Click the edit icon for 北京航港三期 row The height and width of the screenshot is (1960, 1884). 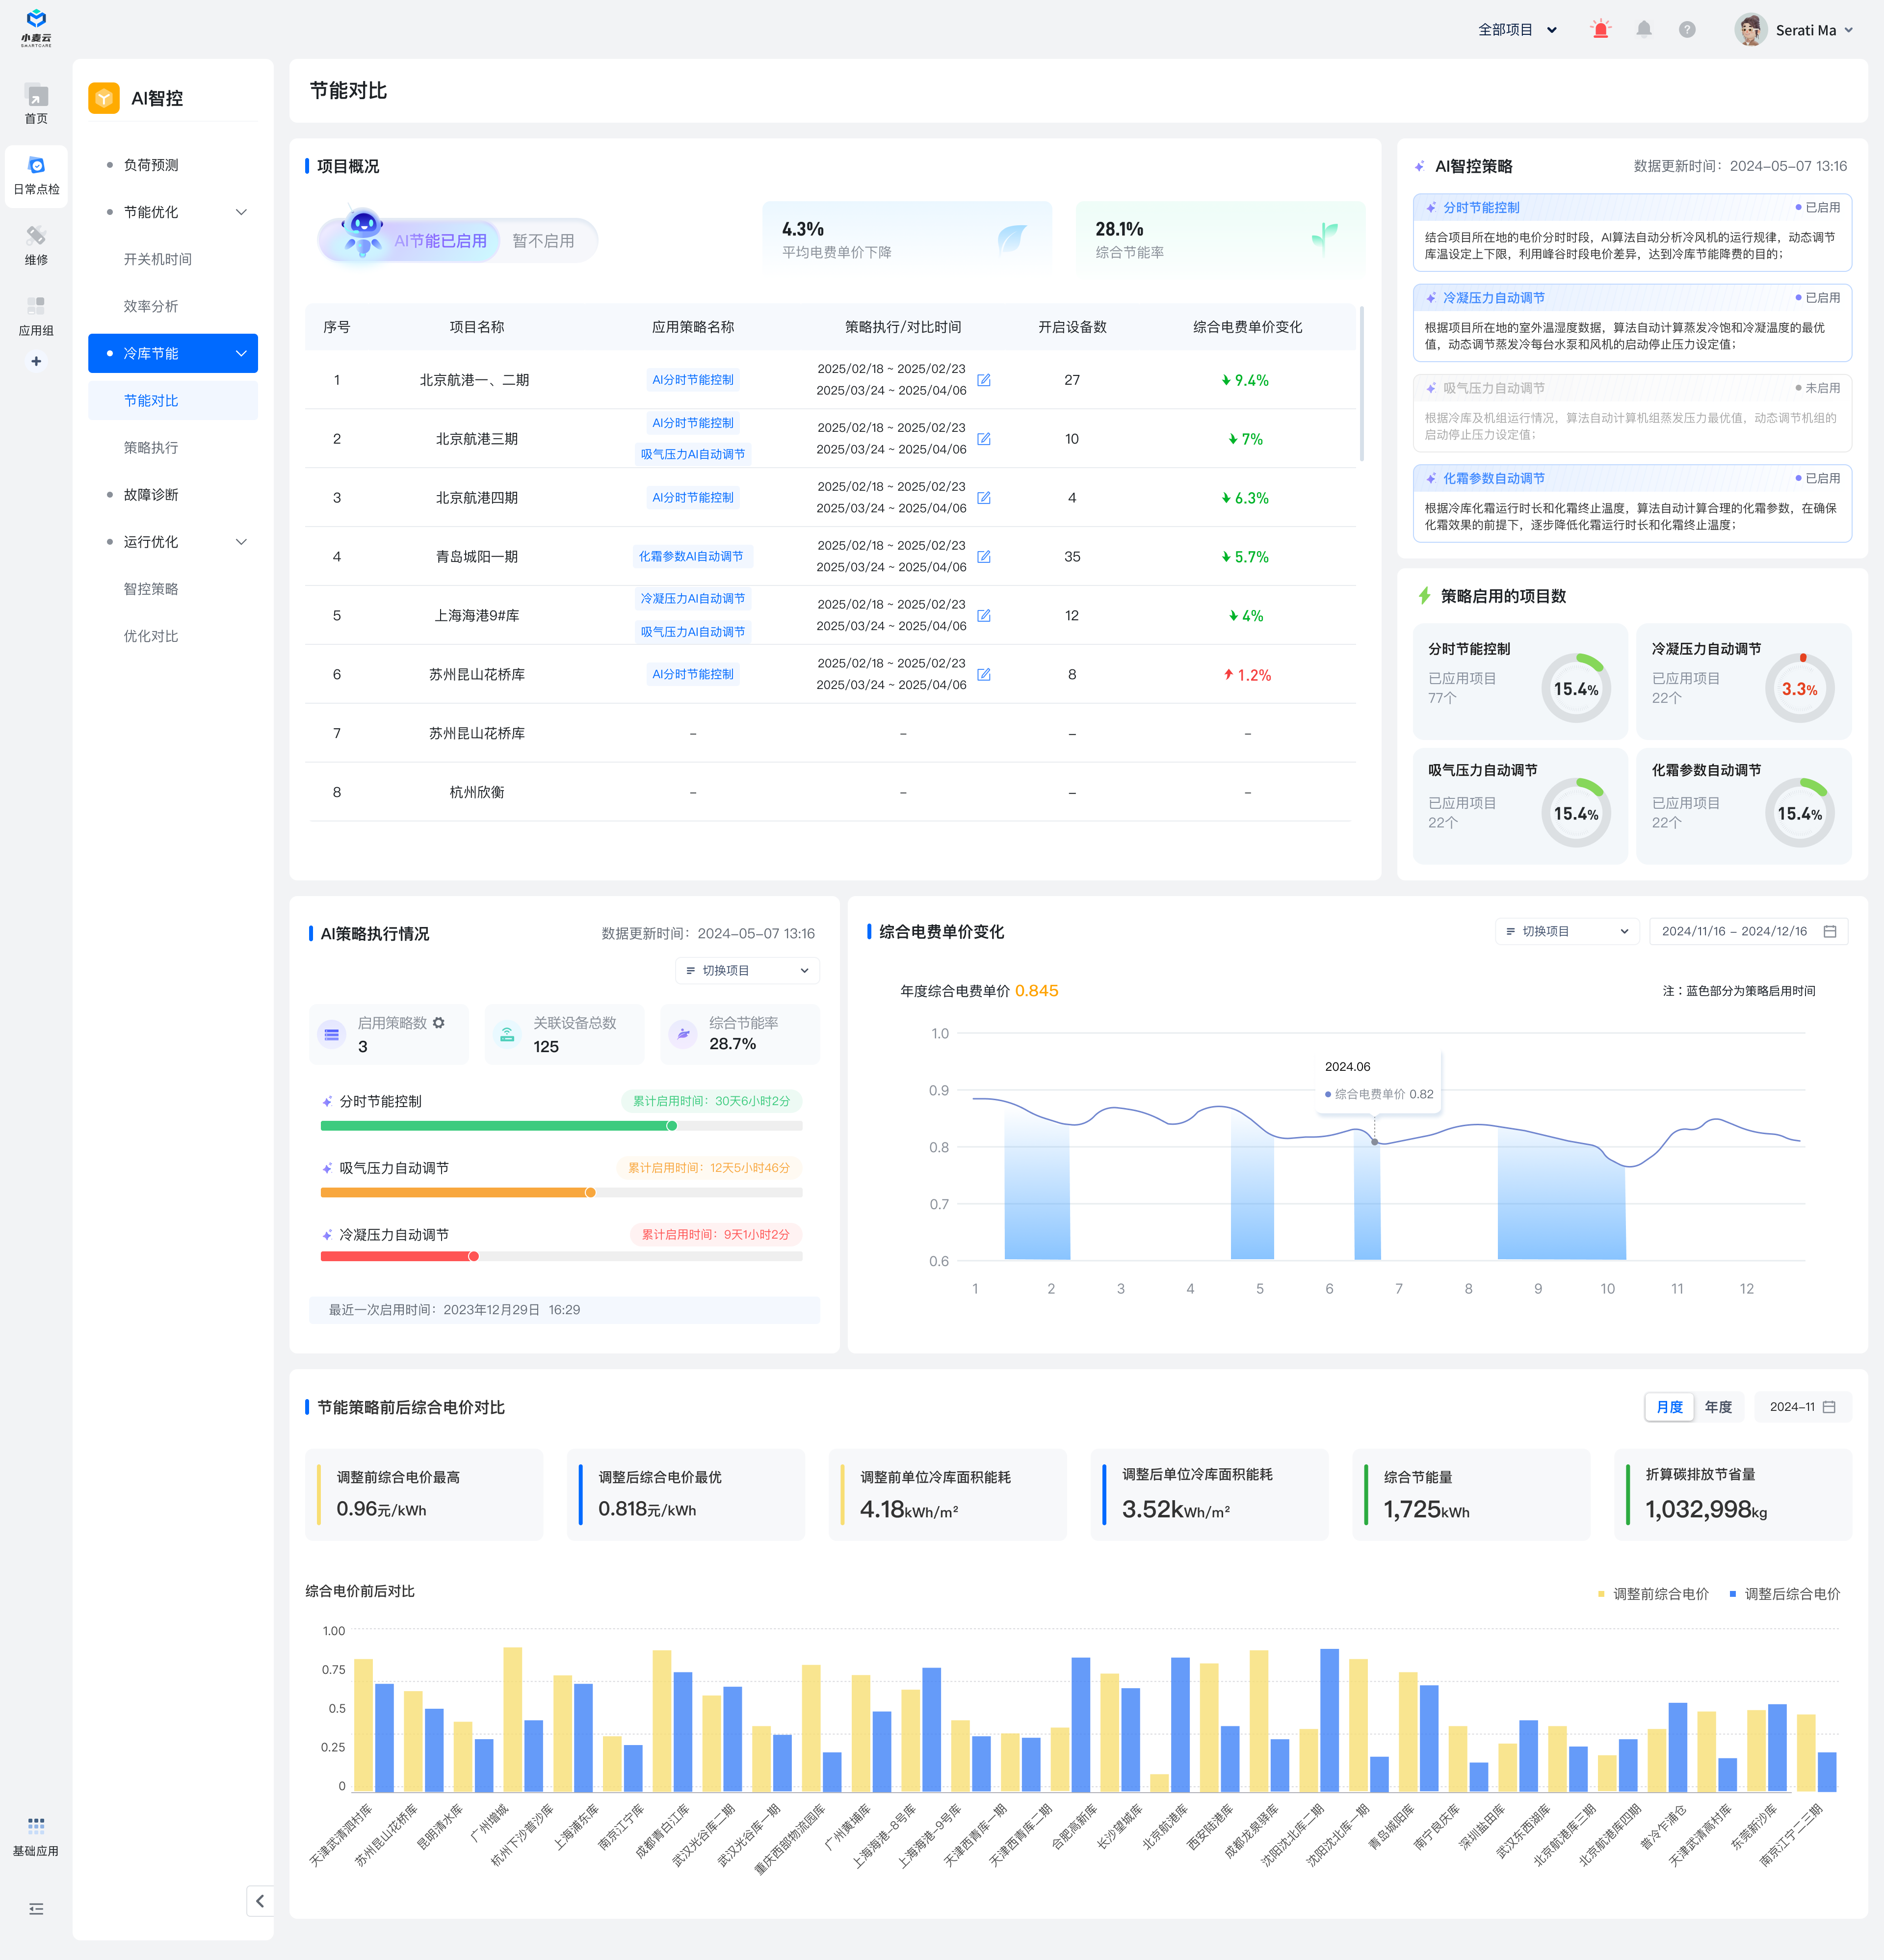tap(984, 439)
